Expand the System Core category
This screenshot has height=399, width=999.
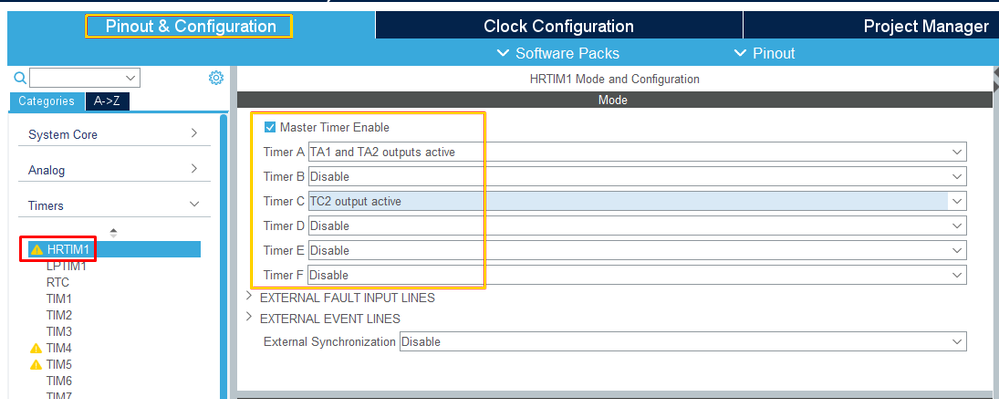[x=114, y=134]
